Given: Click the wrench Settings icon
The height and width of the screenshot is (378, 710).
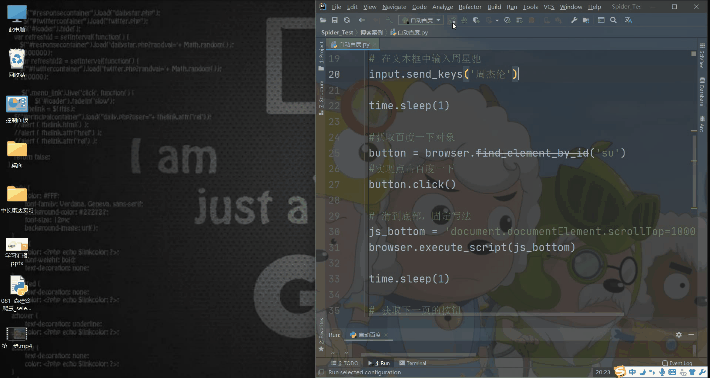Looking at the screenshot, I should click(574, 20).
